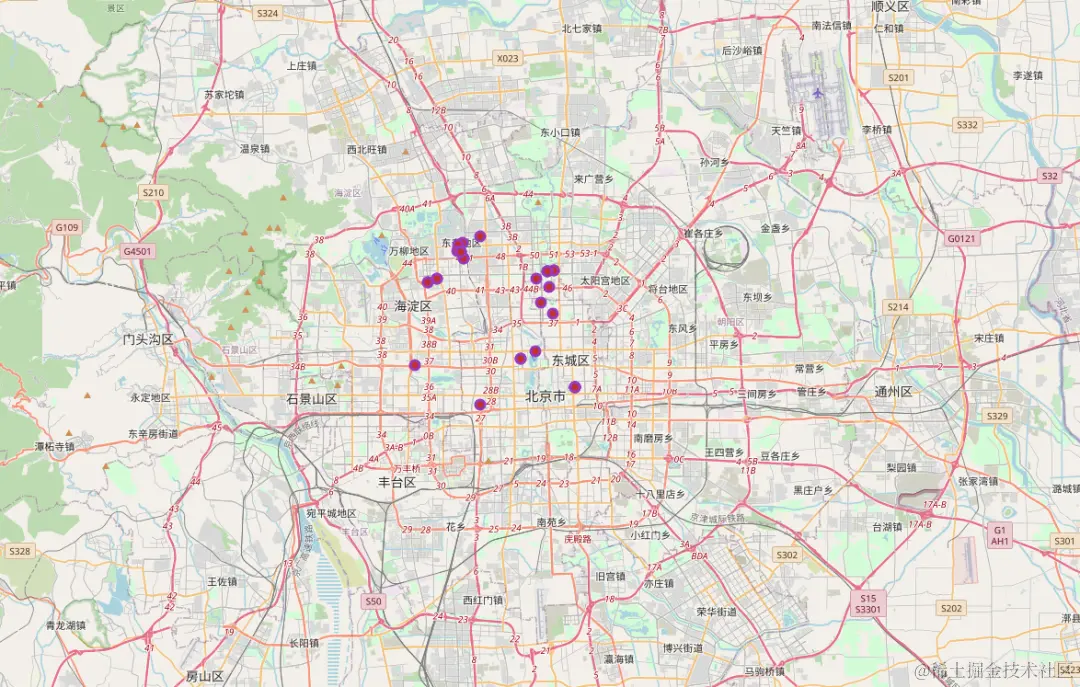Image resolution: width=1080 pixels, height=687 pixels.
Task: Click the S214 road shield
Action: point(898,307)
